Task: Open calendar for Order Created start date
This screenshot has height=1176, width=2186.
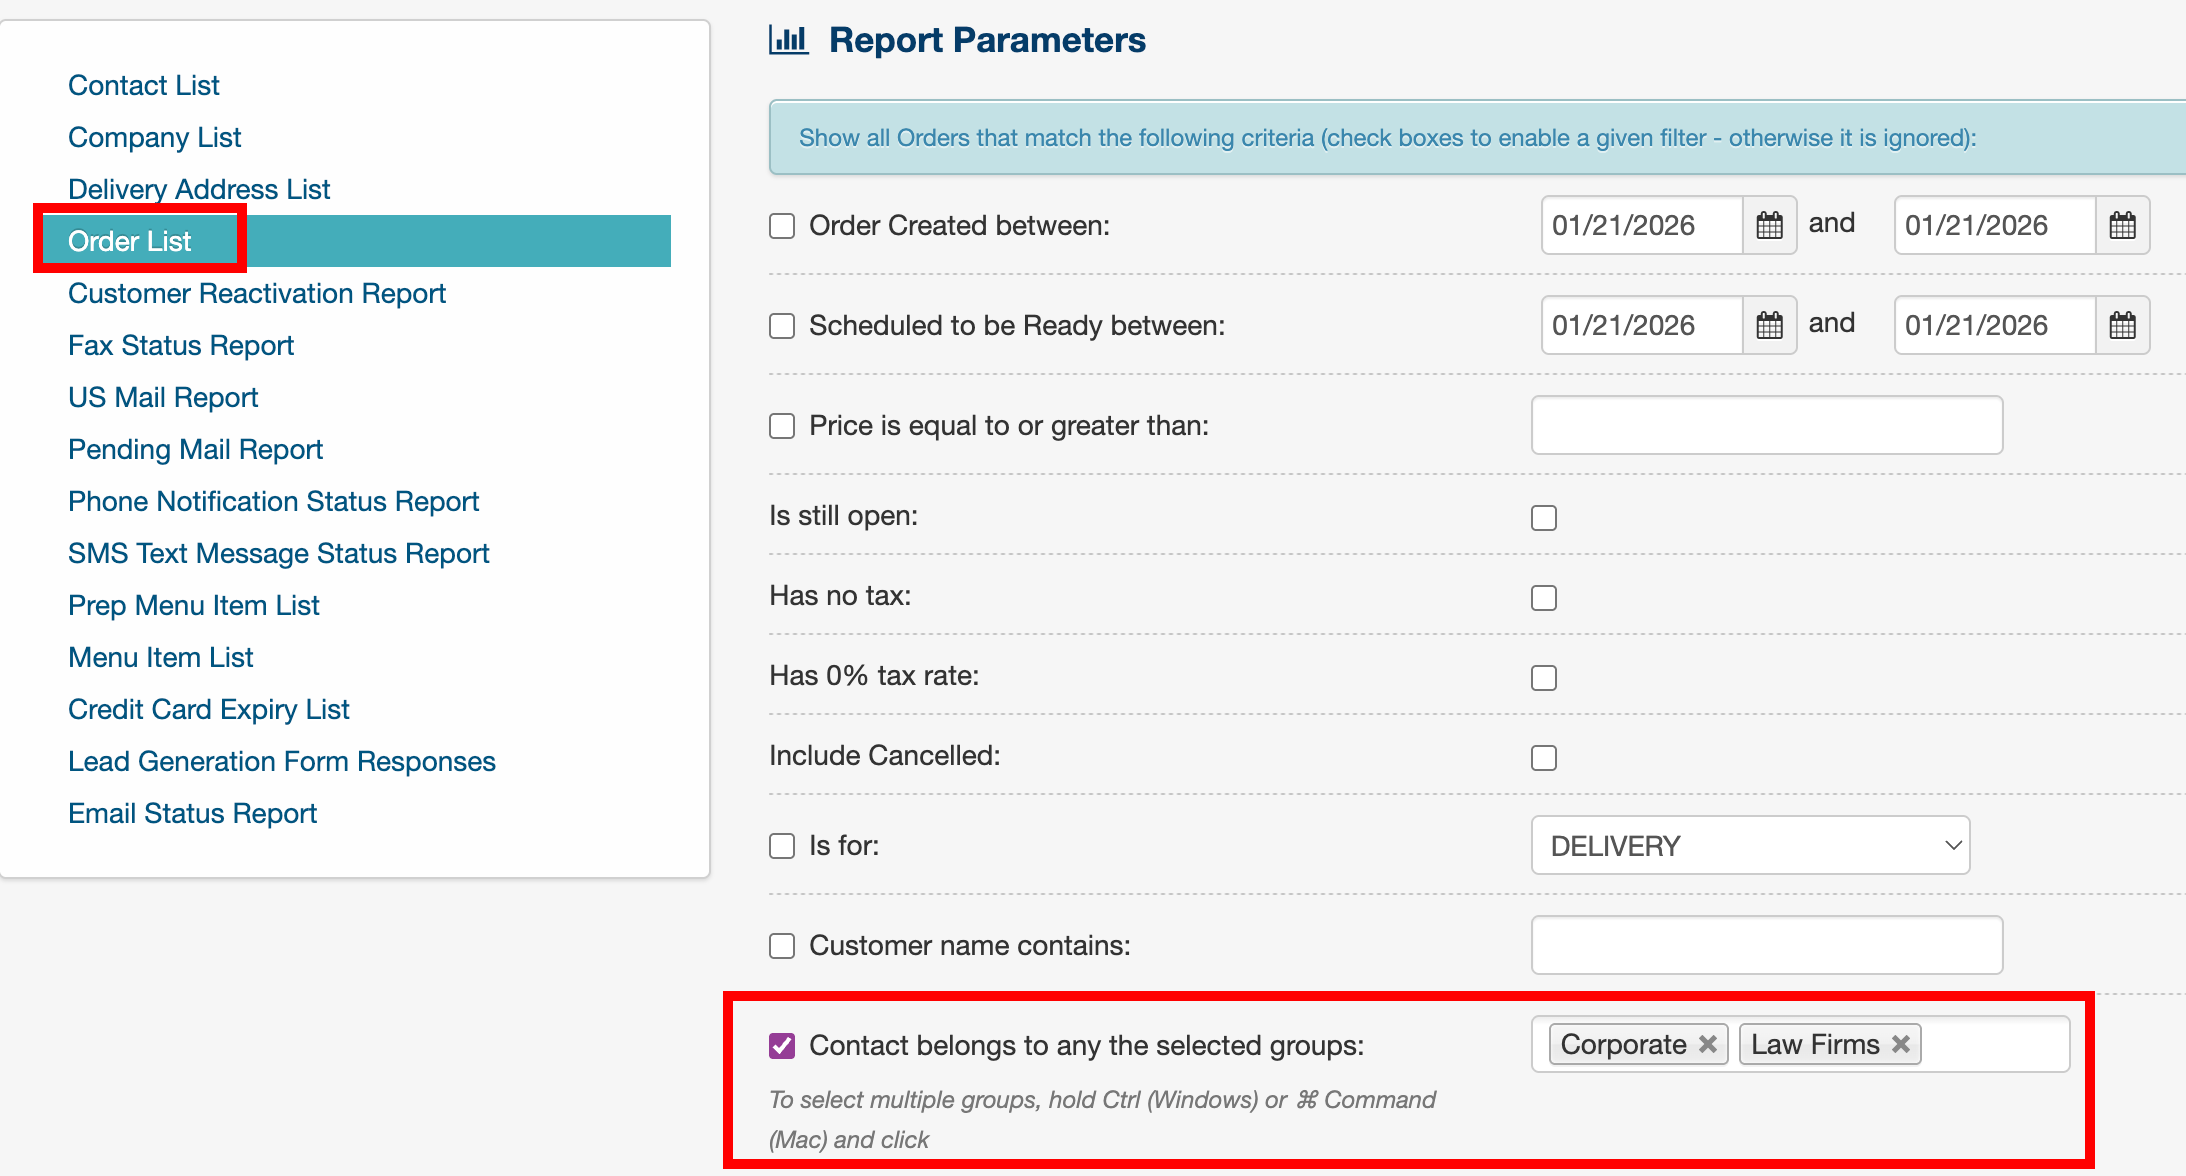Action: tap(1769, 225)
